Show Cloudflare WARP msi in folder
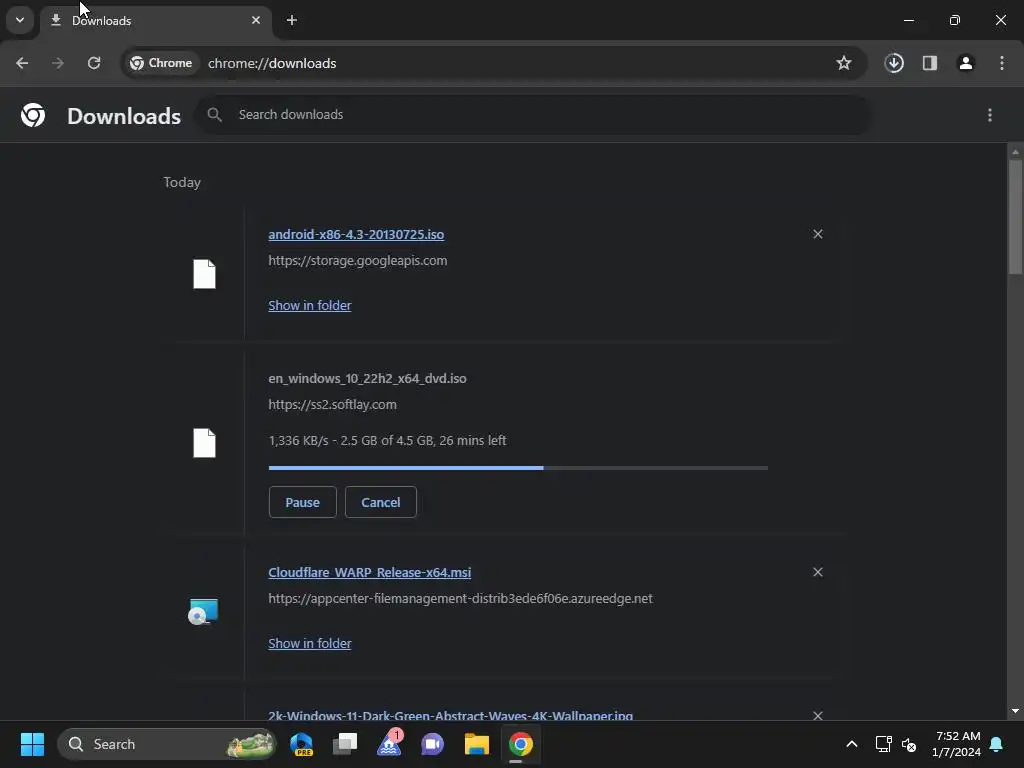1024x768 pixels. pos(310,644)
